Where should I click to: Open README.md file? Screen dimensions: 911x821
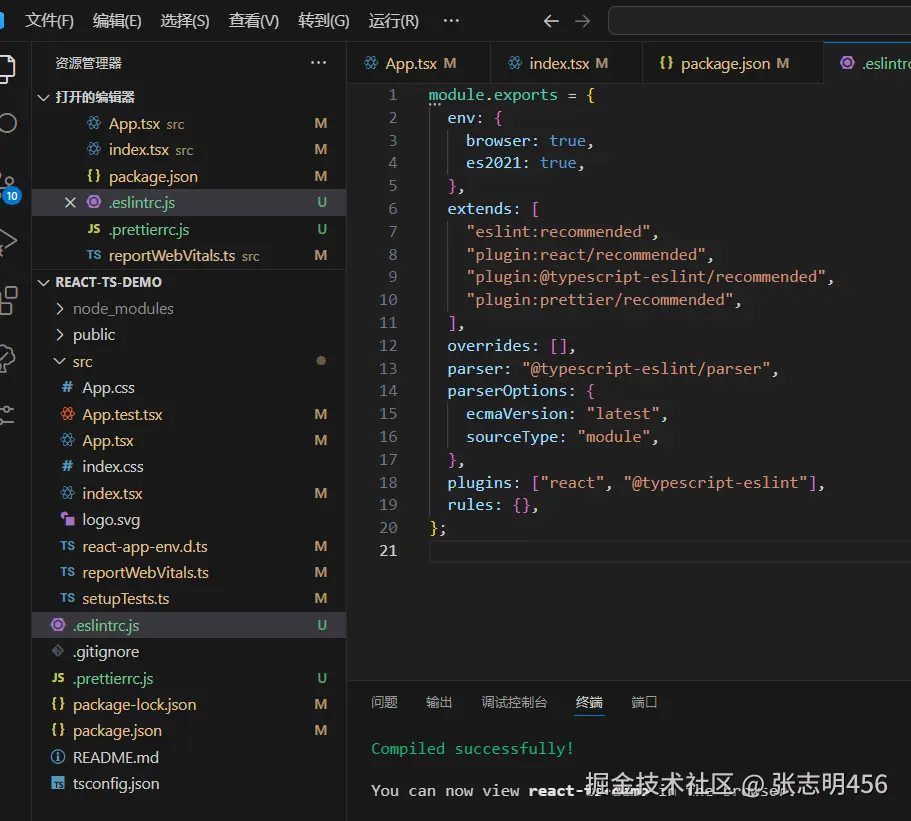[189, 757]
